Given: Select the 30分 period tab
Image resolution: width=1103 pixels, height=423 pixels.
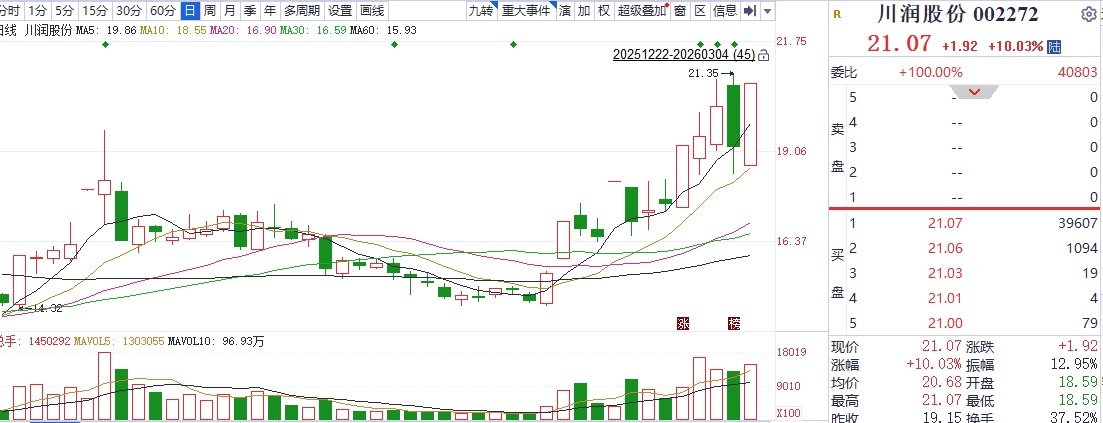Looking at the screenshot, I should [128, 11].
